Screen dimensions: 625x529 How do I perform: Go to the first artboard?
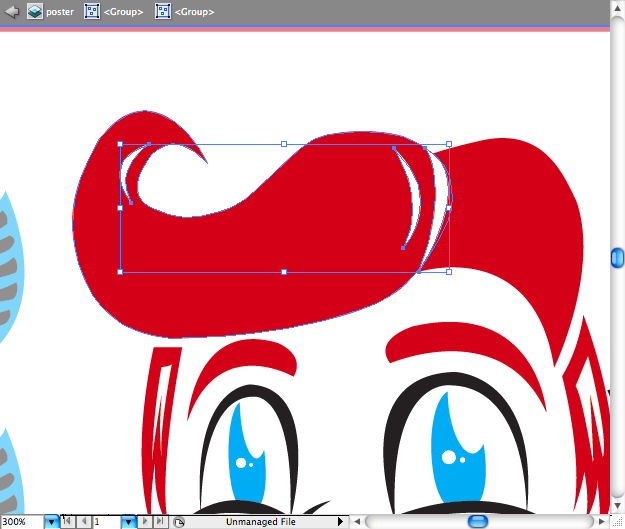68,521
